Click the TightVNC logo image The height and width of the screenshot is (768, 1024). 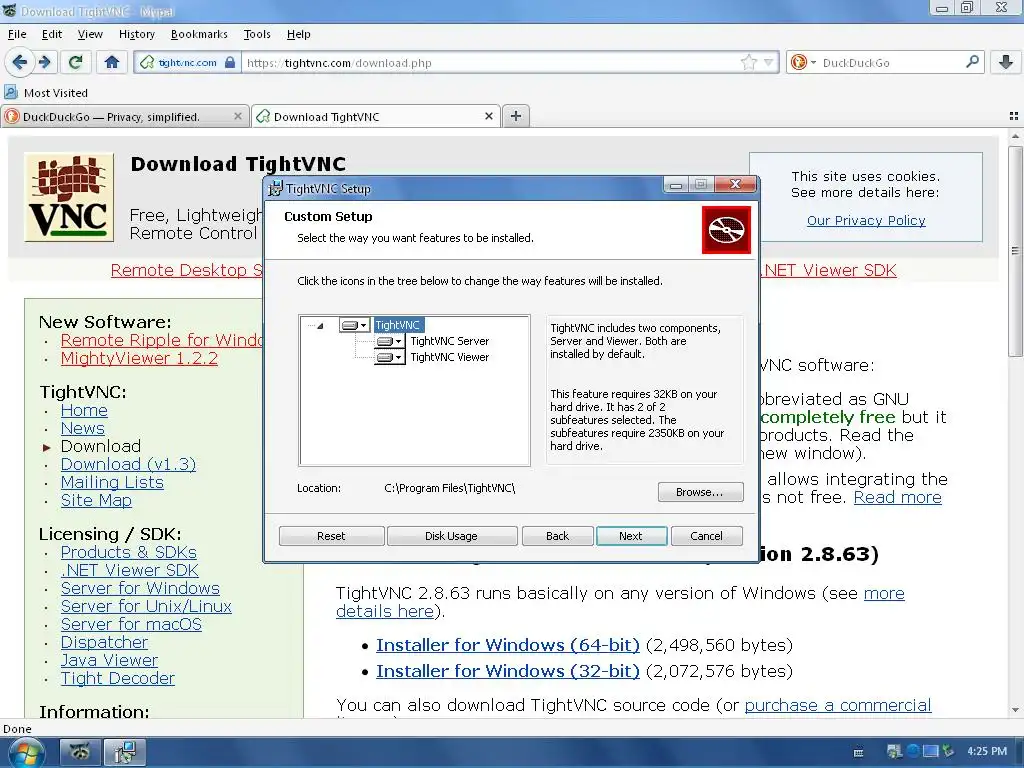(x=69, y=197)
